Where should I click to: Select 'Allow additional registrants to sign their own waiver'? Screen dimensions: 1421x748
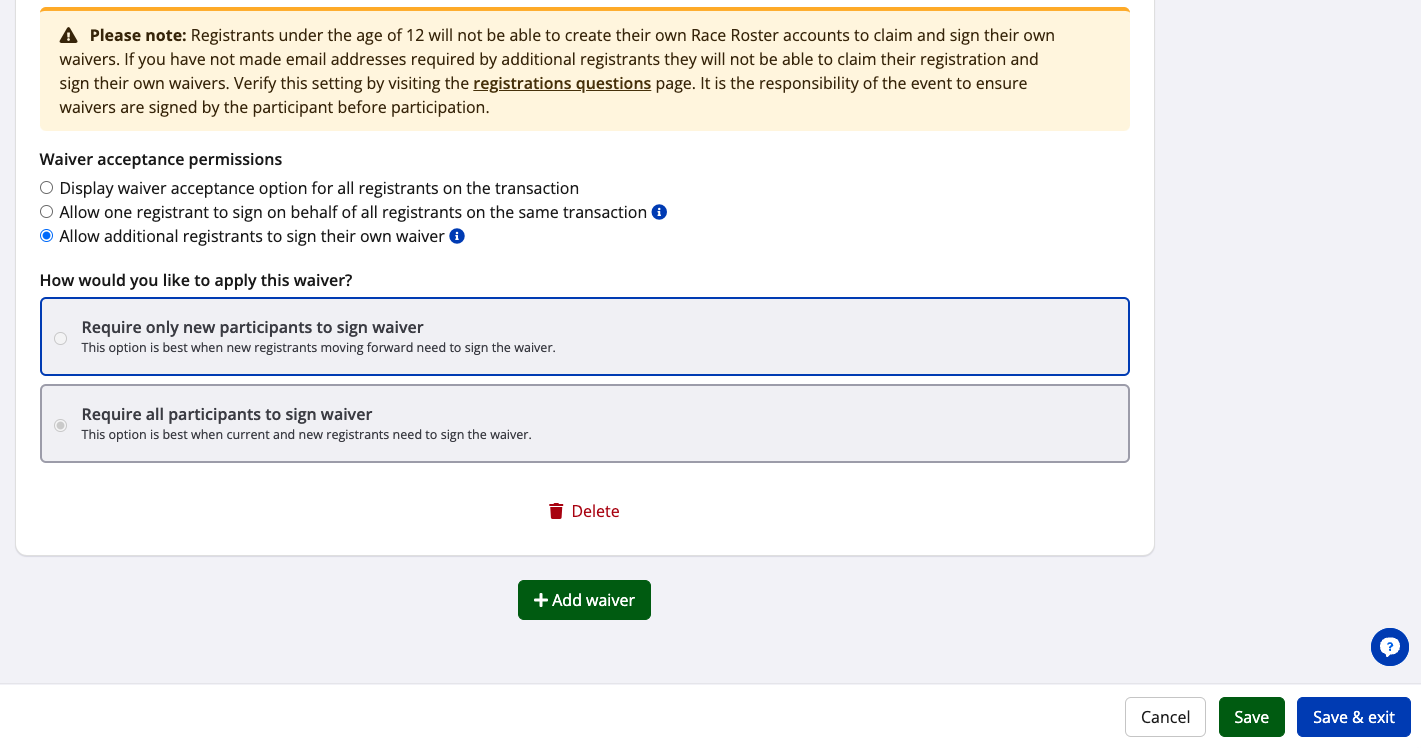point(46,236)
